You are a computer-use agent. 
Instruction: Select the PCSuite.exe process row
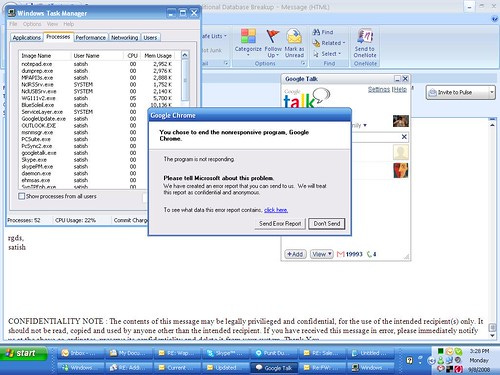click(83, 139)
